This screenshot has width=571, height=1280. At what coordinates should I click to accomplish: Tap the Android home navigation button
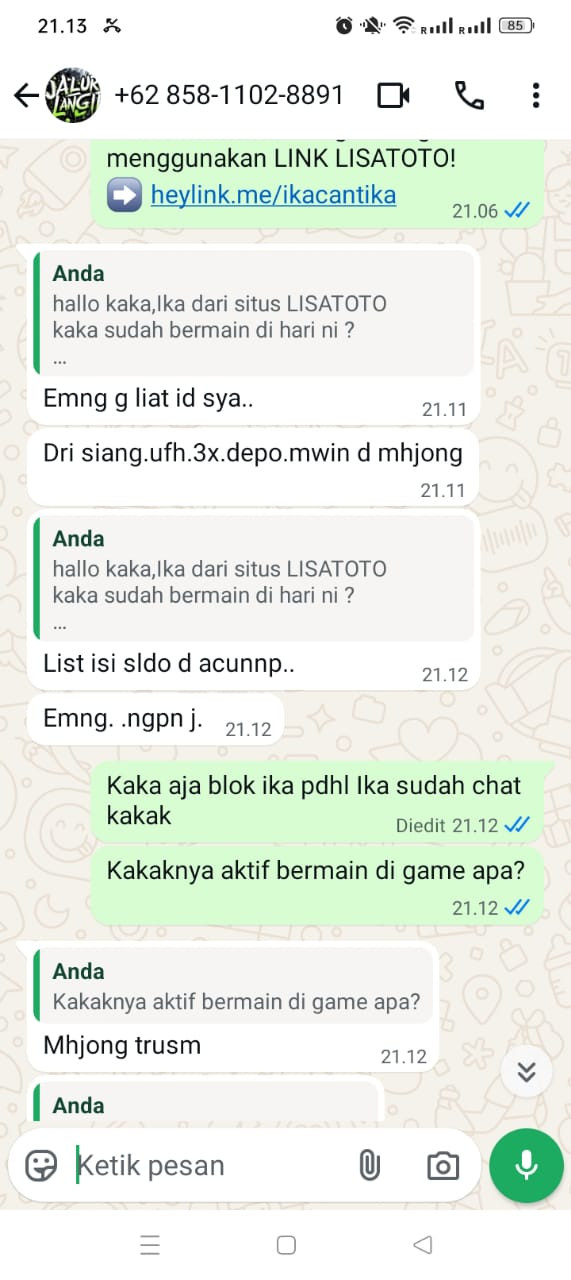pos(286,1245)
